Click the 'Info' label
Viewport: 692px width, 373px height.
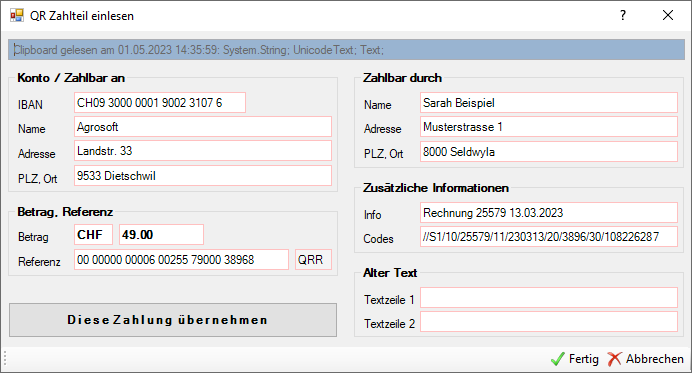(x=372, y=215)
